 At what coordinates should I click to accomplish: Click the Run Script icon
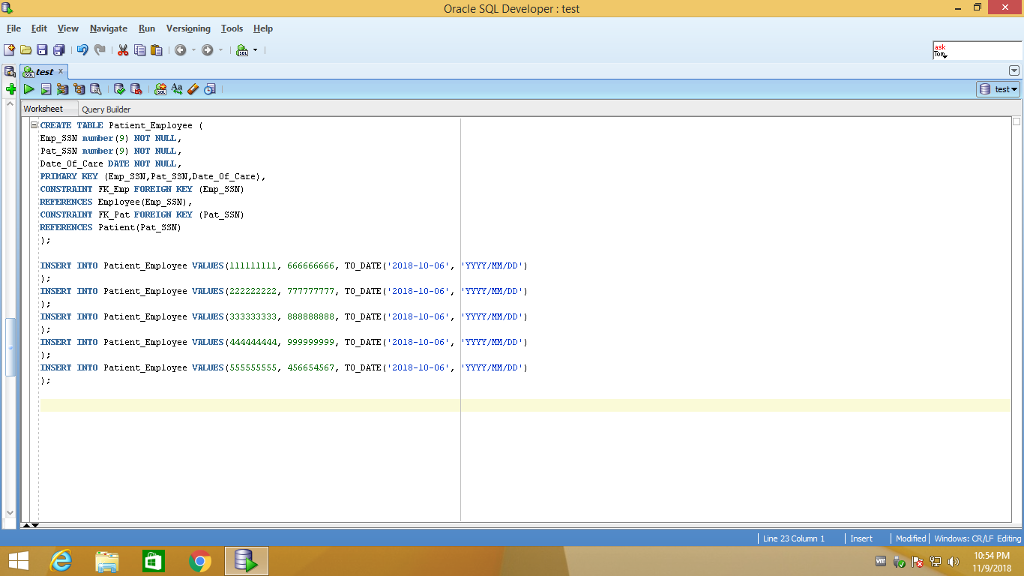[46, 89]
